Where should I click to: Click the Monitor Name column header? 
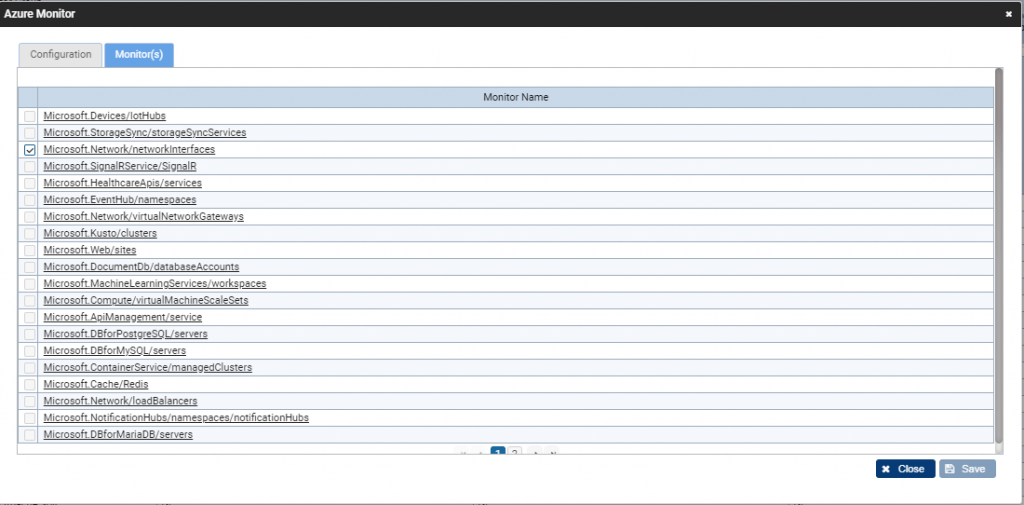point(516,97)
